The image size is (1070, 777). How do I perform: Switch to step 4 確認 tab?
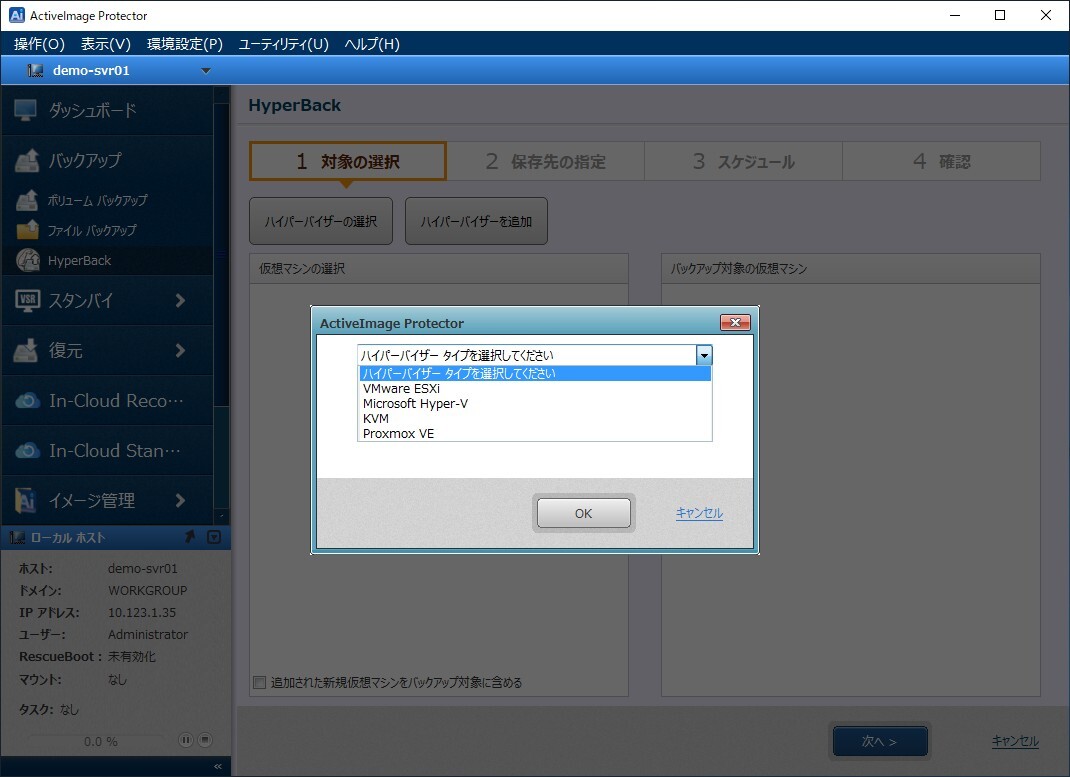click(942, 161)
